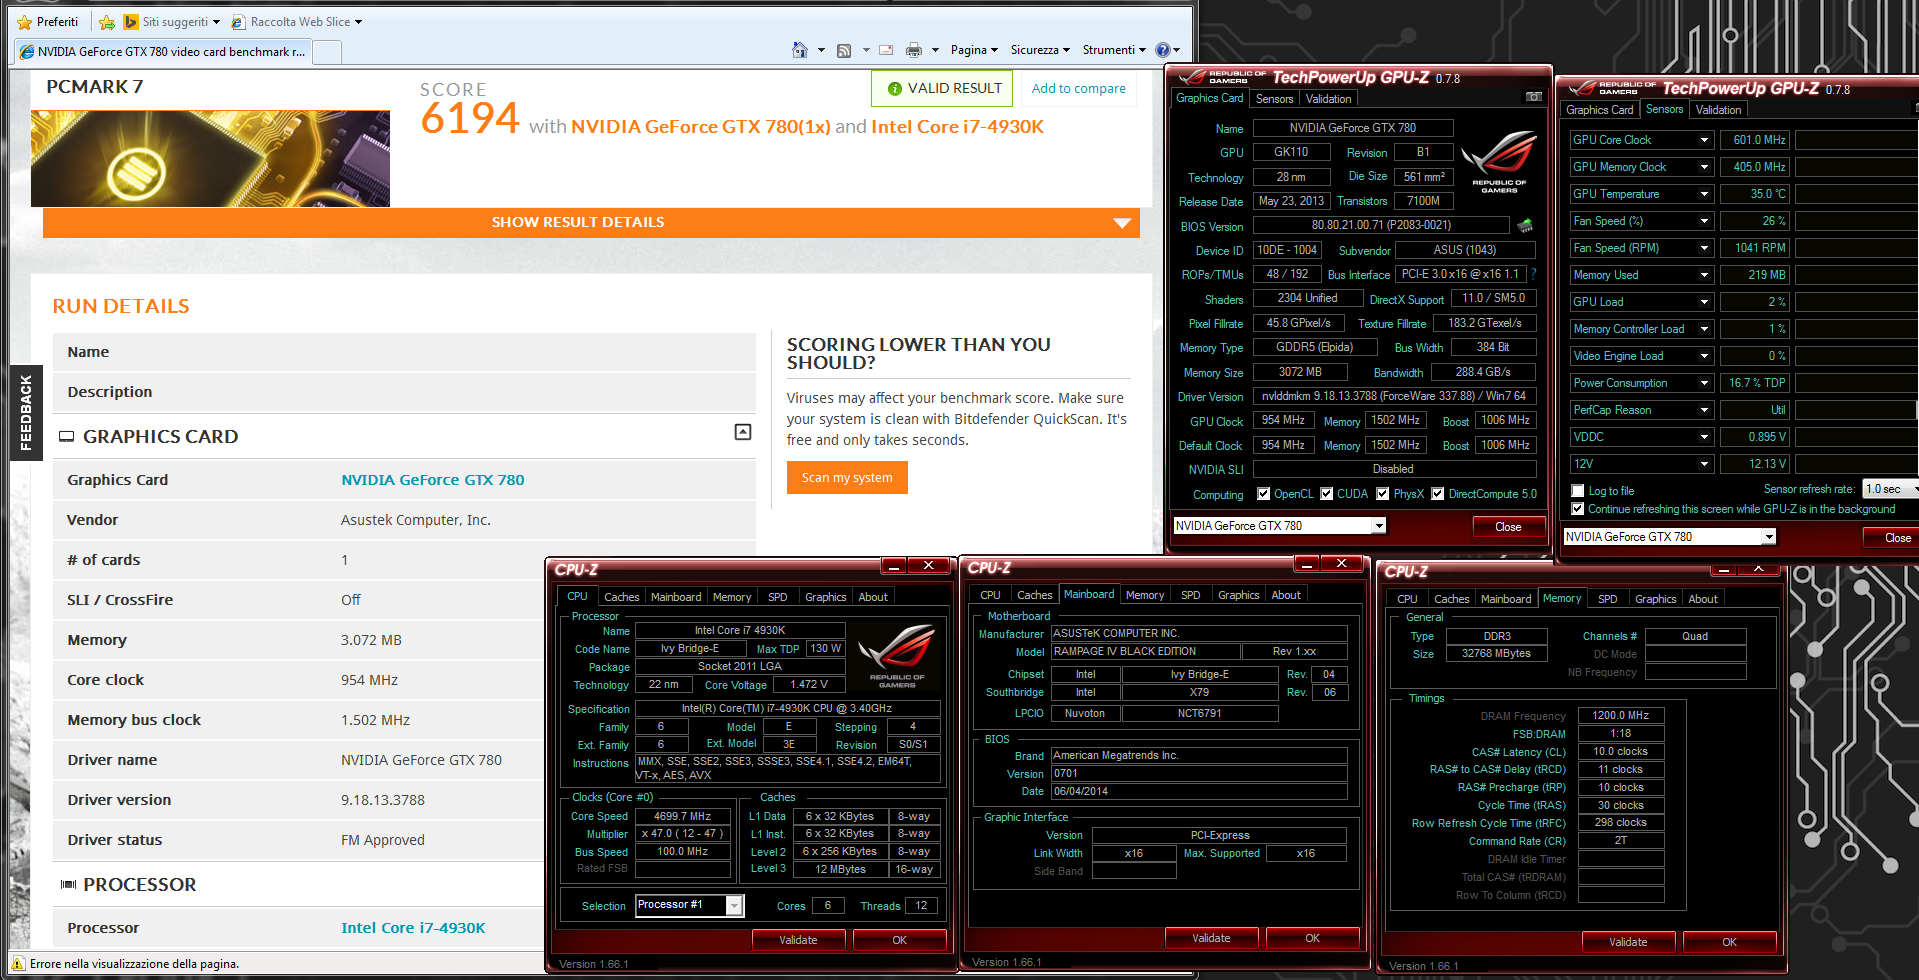Image resolution: width=1919 pixels, height=980 pixels.
Task: Open the GPU Temperature sensor dropdown
Action: tap(1705, 194)
